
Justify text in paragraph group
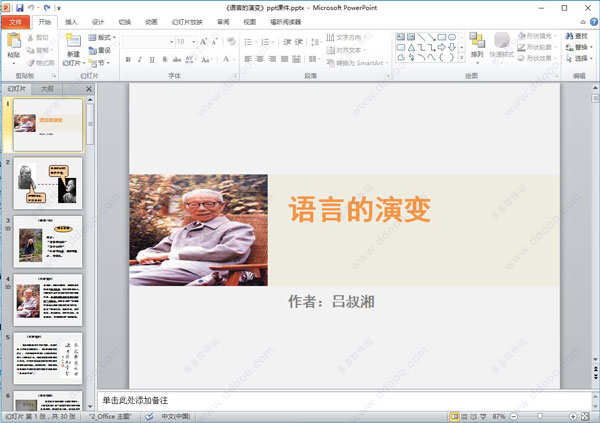(284, 59)
